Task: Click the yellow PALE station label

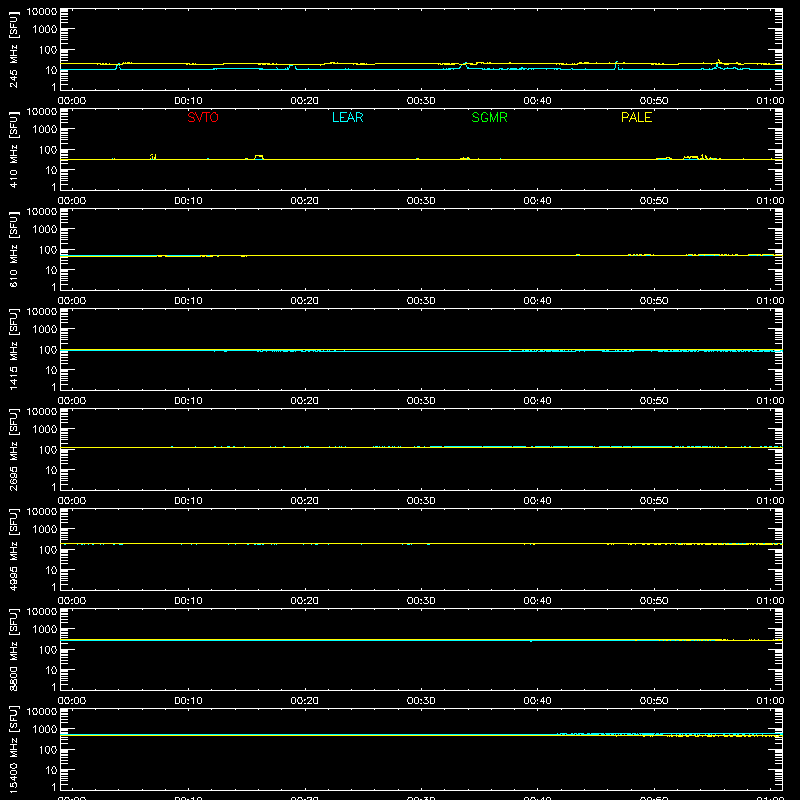Action: click(636, 117)
